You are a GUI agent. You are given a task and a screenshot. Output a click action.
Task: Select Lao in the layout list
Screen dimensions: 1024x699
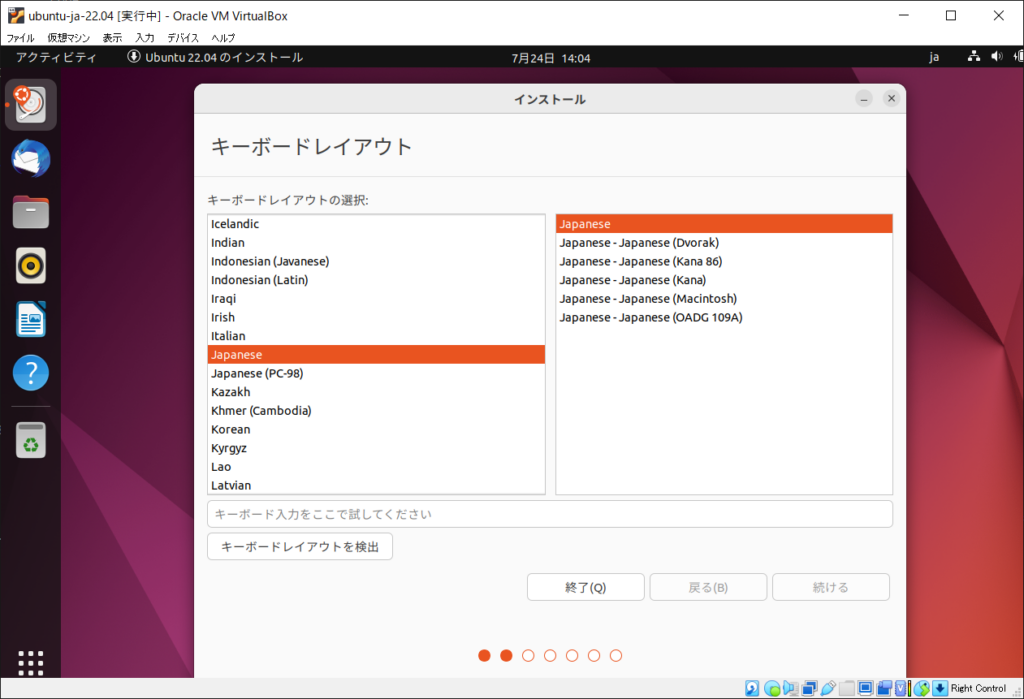[x=376, y=466]
